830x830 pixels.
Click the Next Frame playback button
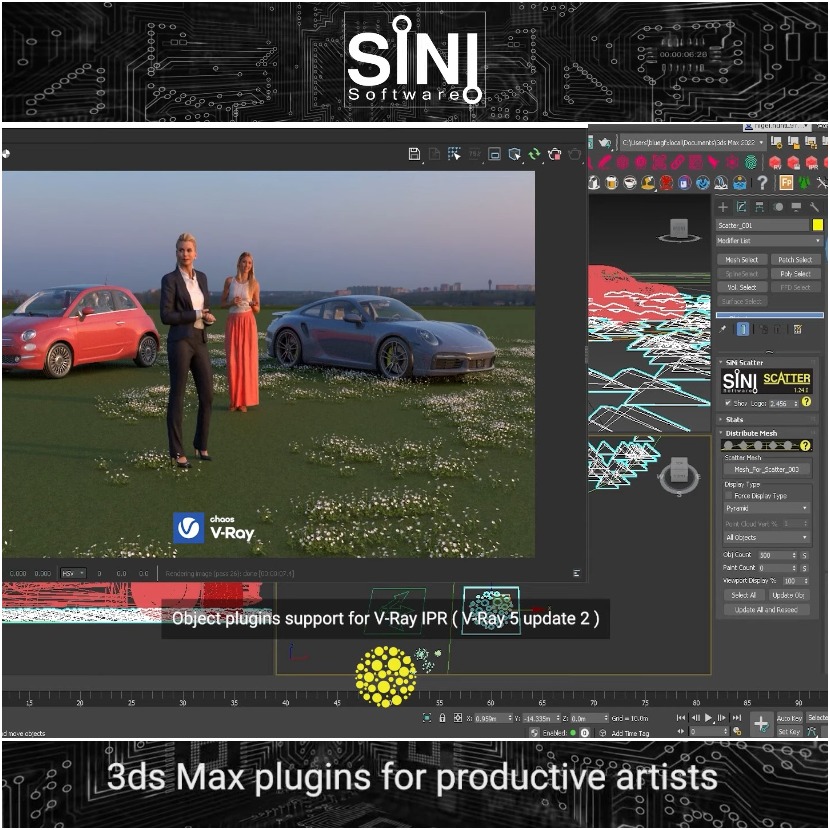point(721,718)
